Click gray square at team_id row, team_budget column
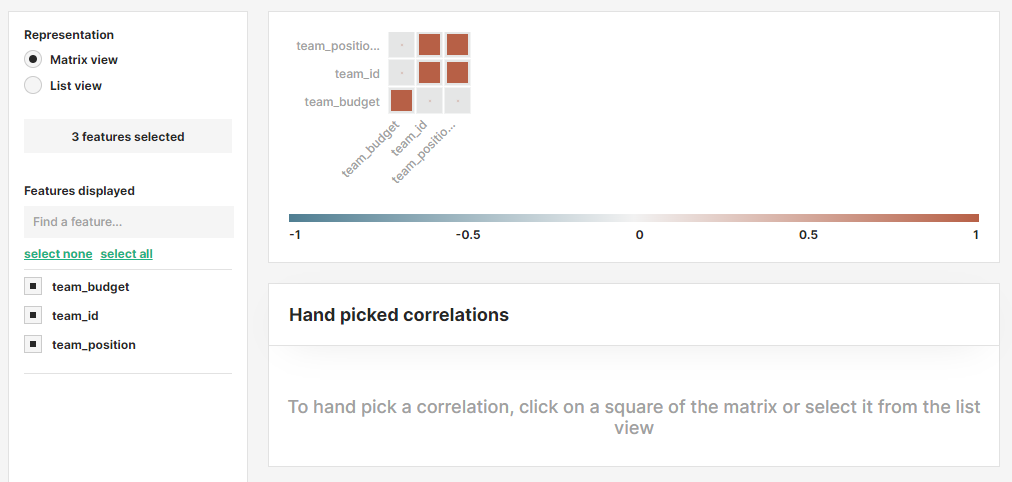Image resolution: width=1012 pixels, height=482 pixels. point(401,73)
